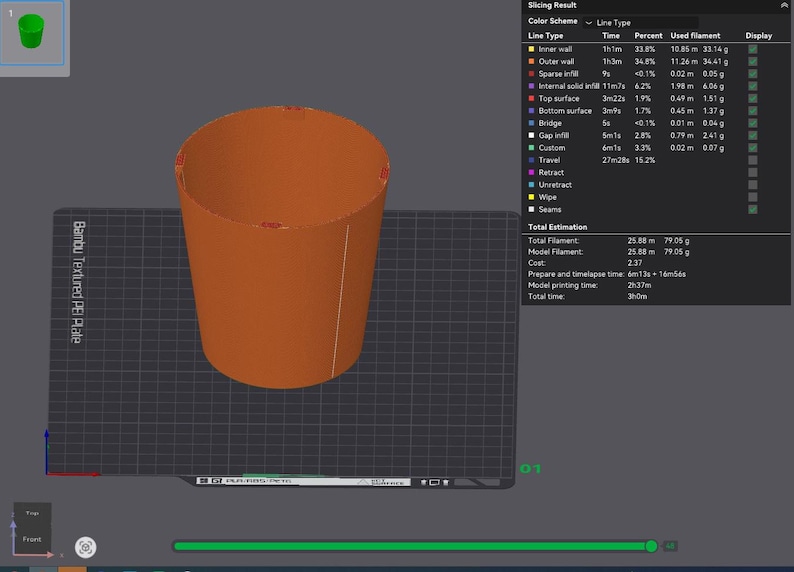Image resolution: width=794 pixels, height=572 pixels.
Task: Hide Sparse infill lines via its checkbox
Action: (753, 74)
